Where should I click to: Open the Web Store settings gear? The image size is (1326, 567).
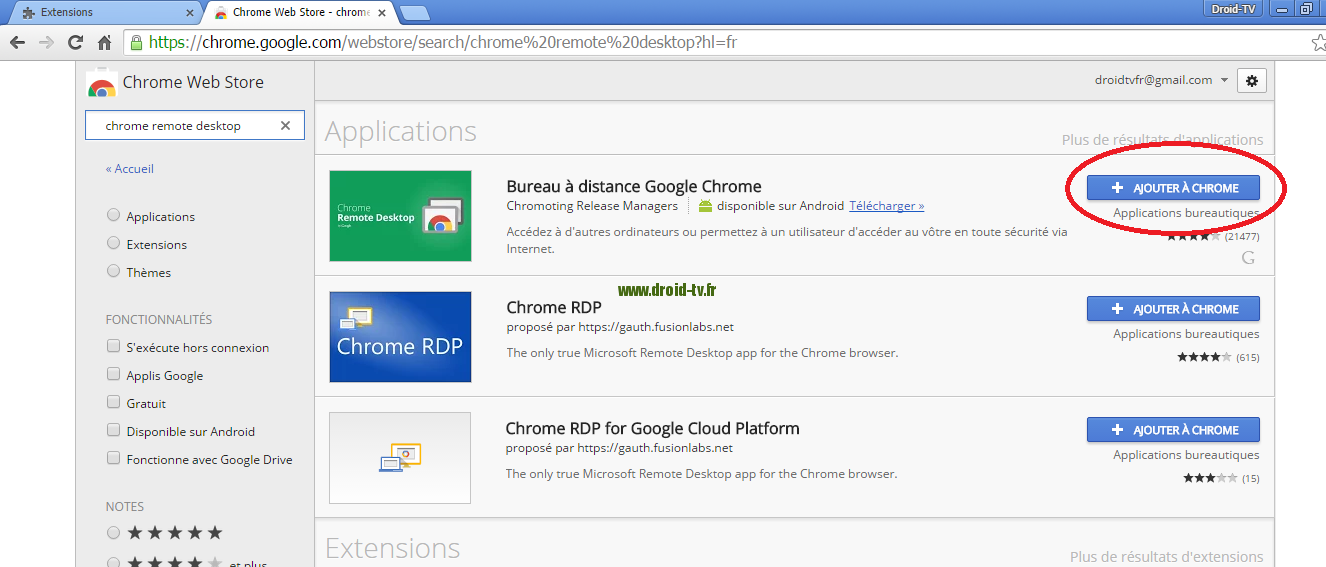pos(1251,81)
